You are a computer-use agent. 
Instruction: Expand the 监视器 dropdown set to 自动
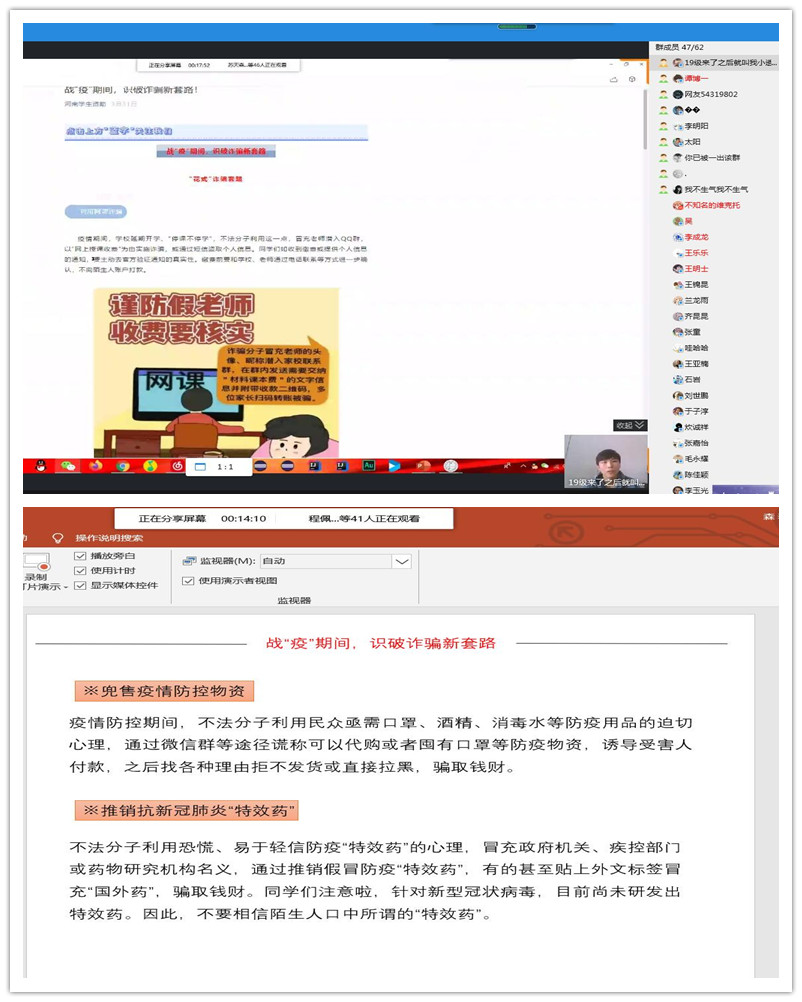(x=402, y=562)
